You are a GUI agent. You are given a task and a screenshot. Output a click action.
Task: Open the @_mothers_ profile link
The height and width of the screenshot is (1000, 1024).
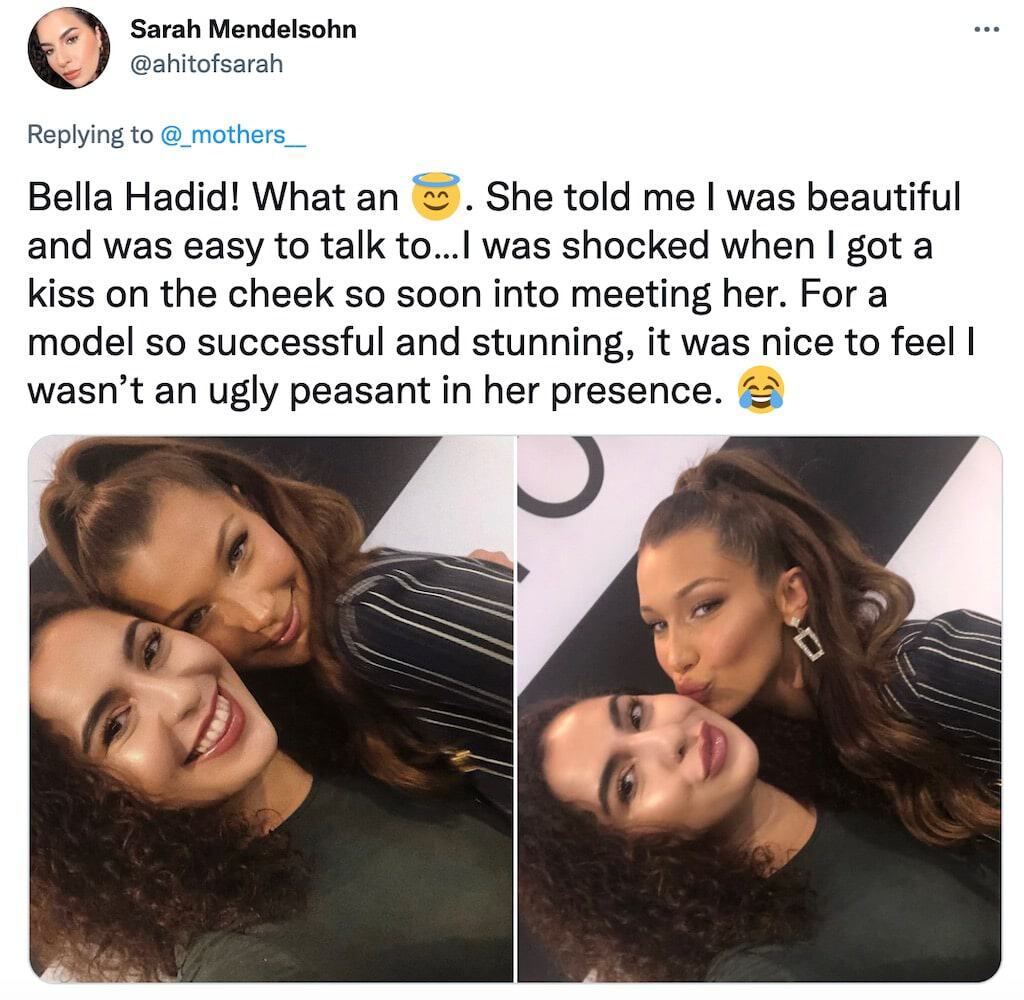point(232,135)
